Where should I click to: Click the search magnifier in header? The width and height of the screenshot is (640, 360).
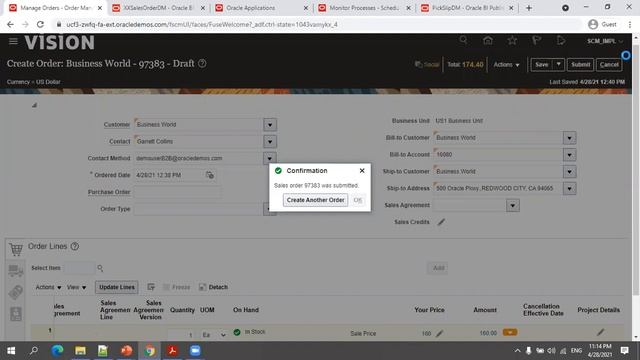(463, 40)
